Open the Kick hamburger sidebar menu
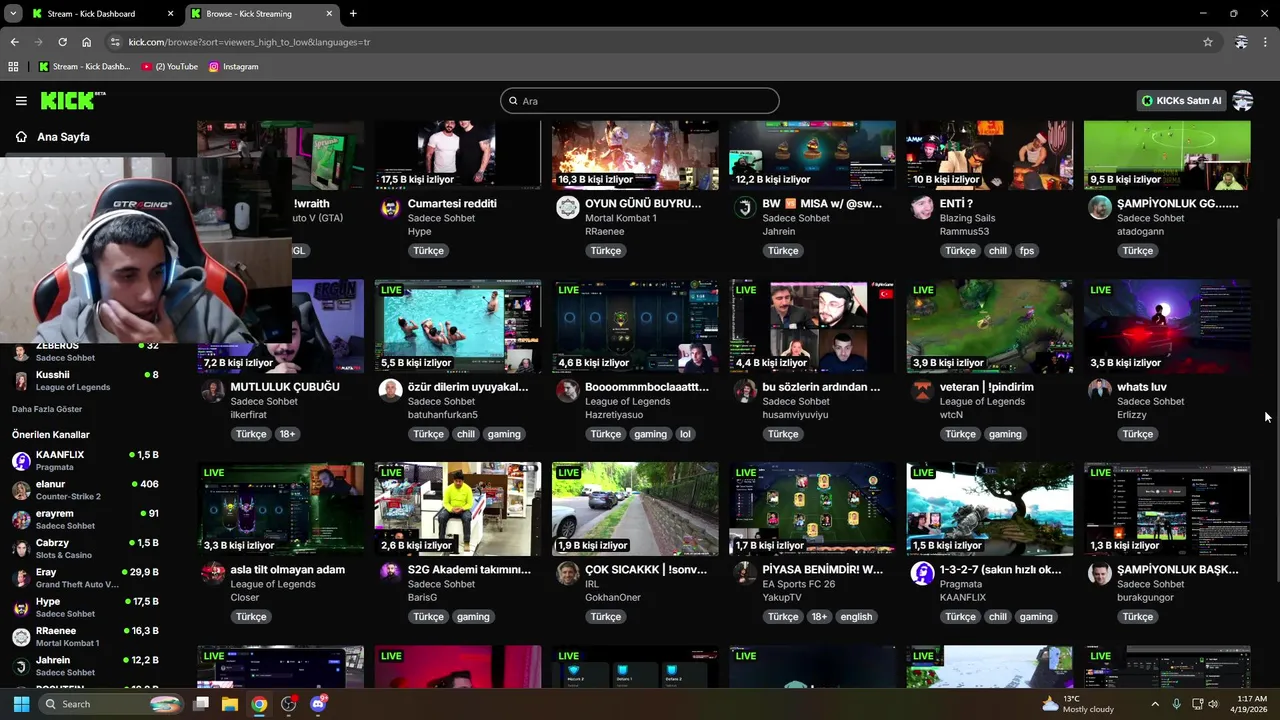The width and height of the screenshot is (1280, 720). (21, 101)
